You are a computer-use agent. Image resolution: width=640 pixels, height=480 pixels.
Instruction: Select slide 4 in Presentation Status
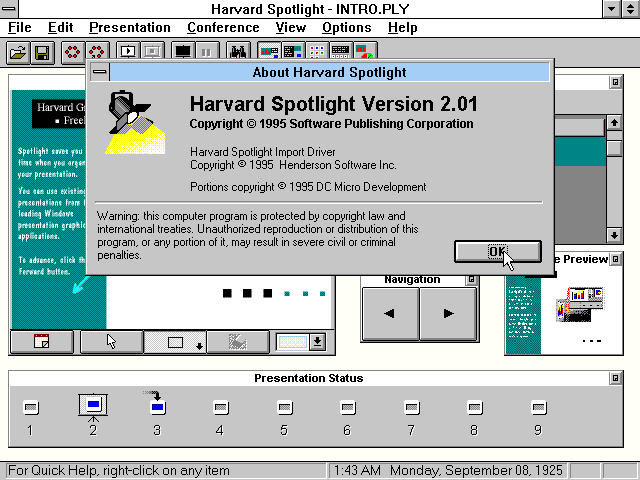coord(220,416)
